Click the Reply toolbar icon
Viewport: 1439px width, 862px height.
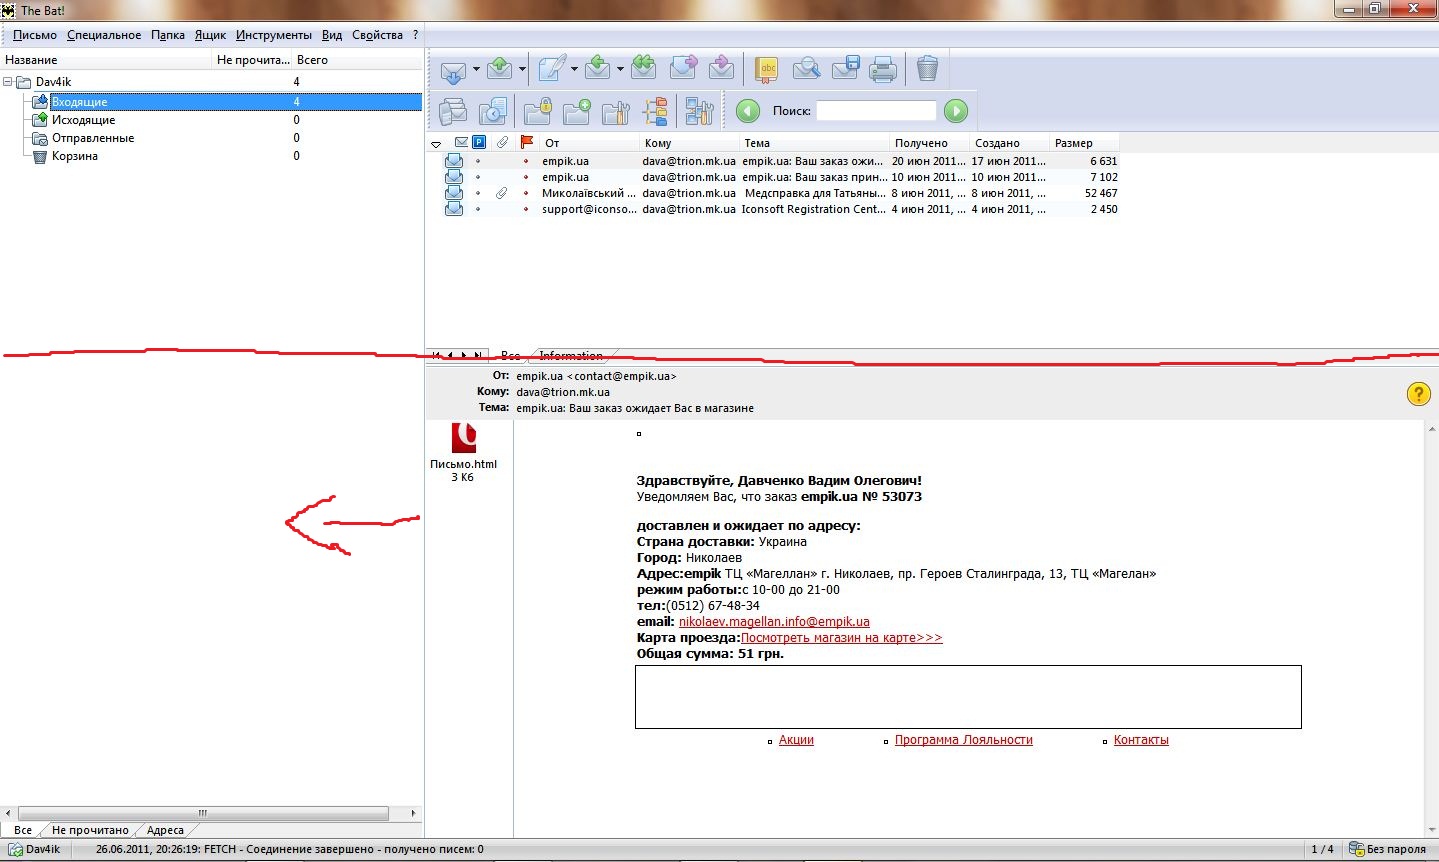[x=598, y=69]
